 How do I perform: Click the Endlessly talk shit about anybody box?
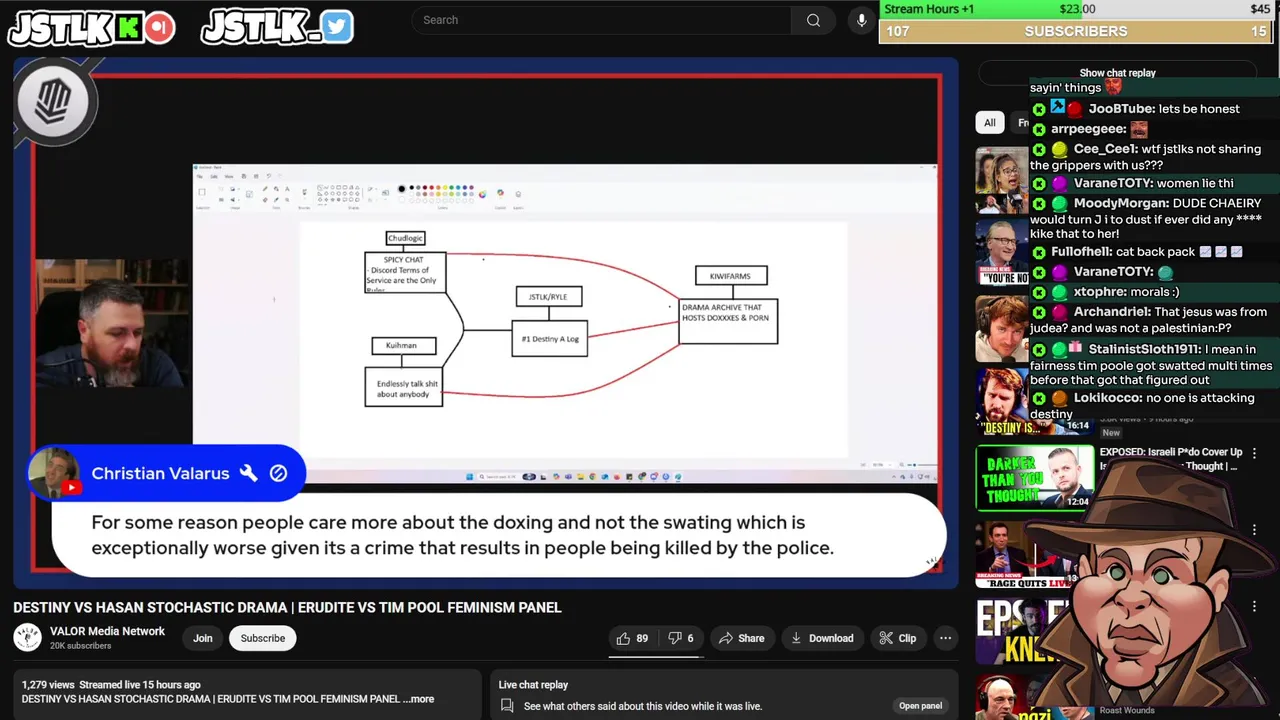click(404, 387)
